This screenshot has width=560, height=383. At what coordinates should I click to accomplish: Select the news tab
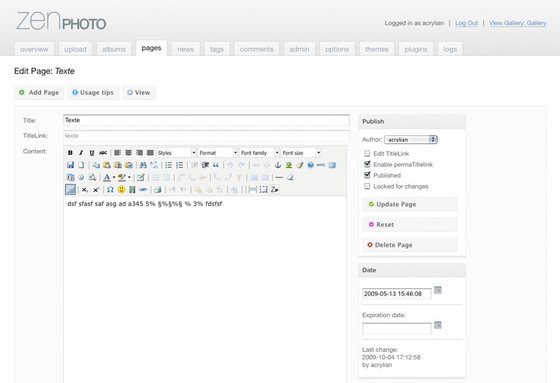tap(186, 49)
